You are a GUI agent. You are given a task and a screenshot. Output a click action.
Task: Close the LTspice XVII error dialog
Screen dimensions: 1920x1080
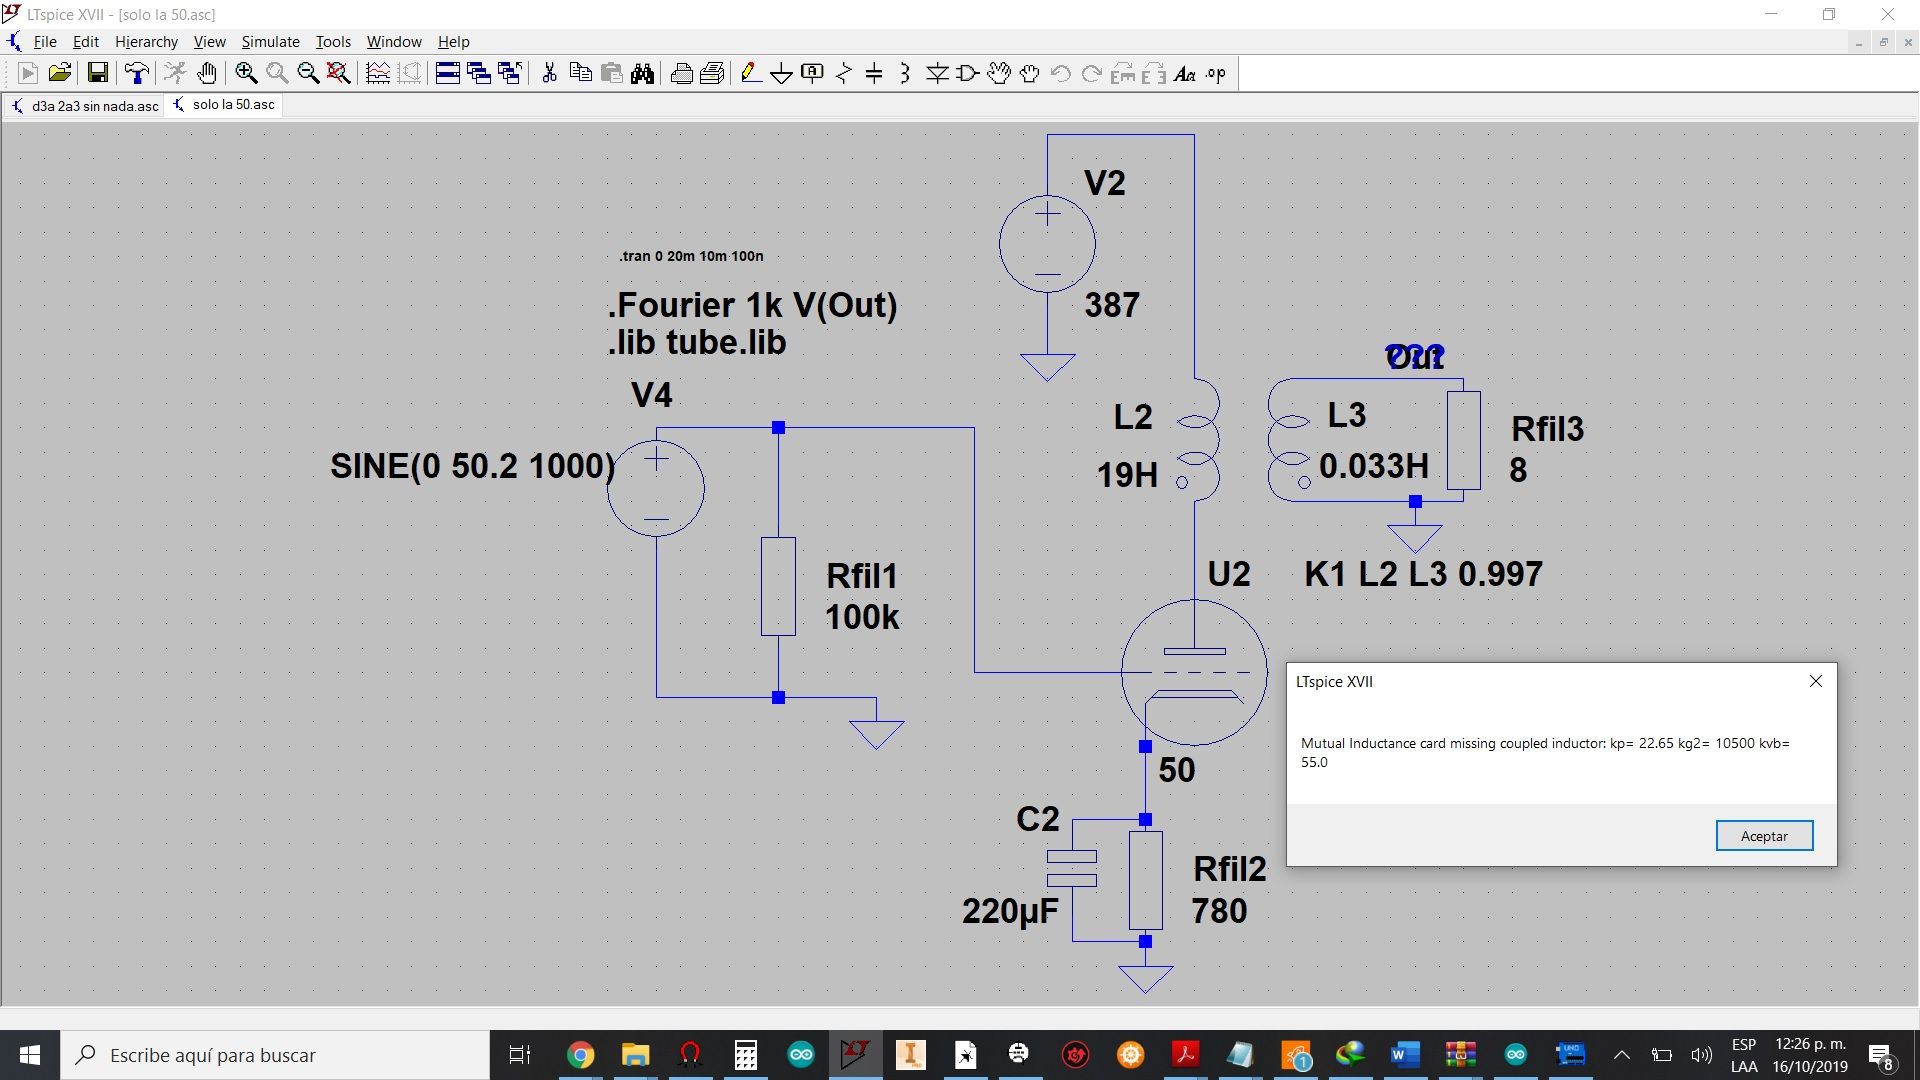tap(1816, 681)
